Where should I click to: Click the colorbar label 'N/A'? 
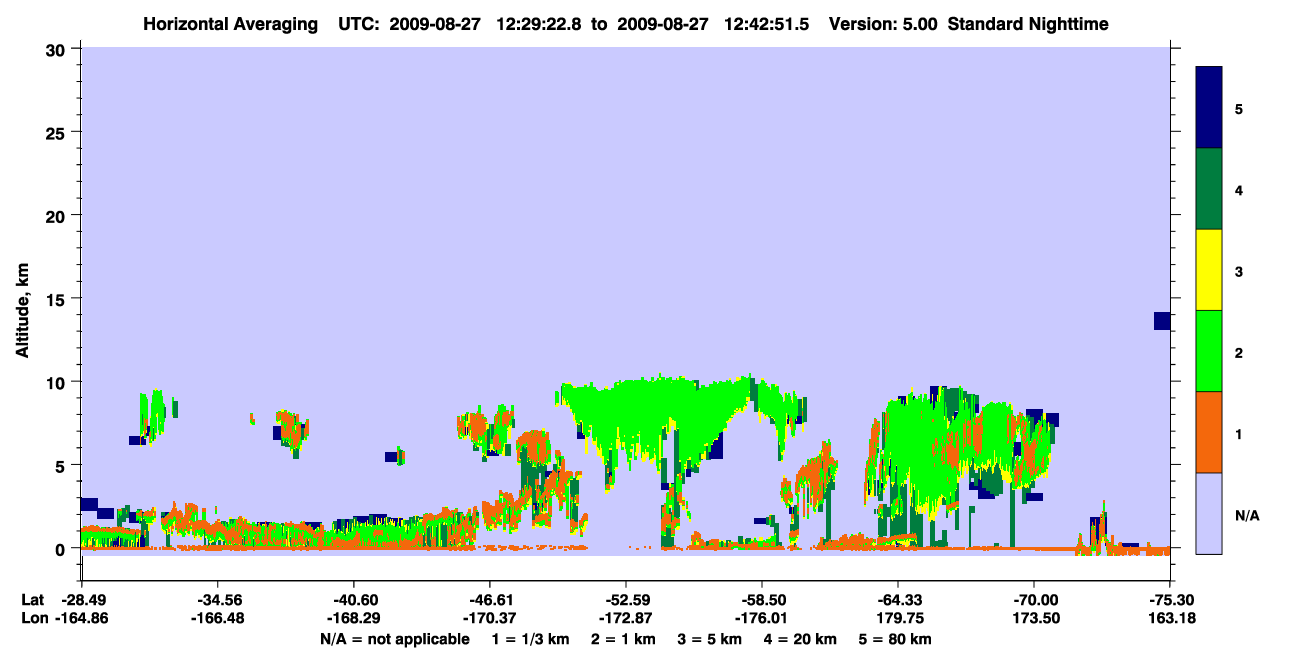[x=1247, y=515]
